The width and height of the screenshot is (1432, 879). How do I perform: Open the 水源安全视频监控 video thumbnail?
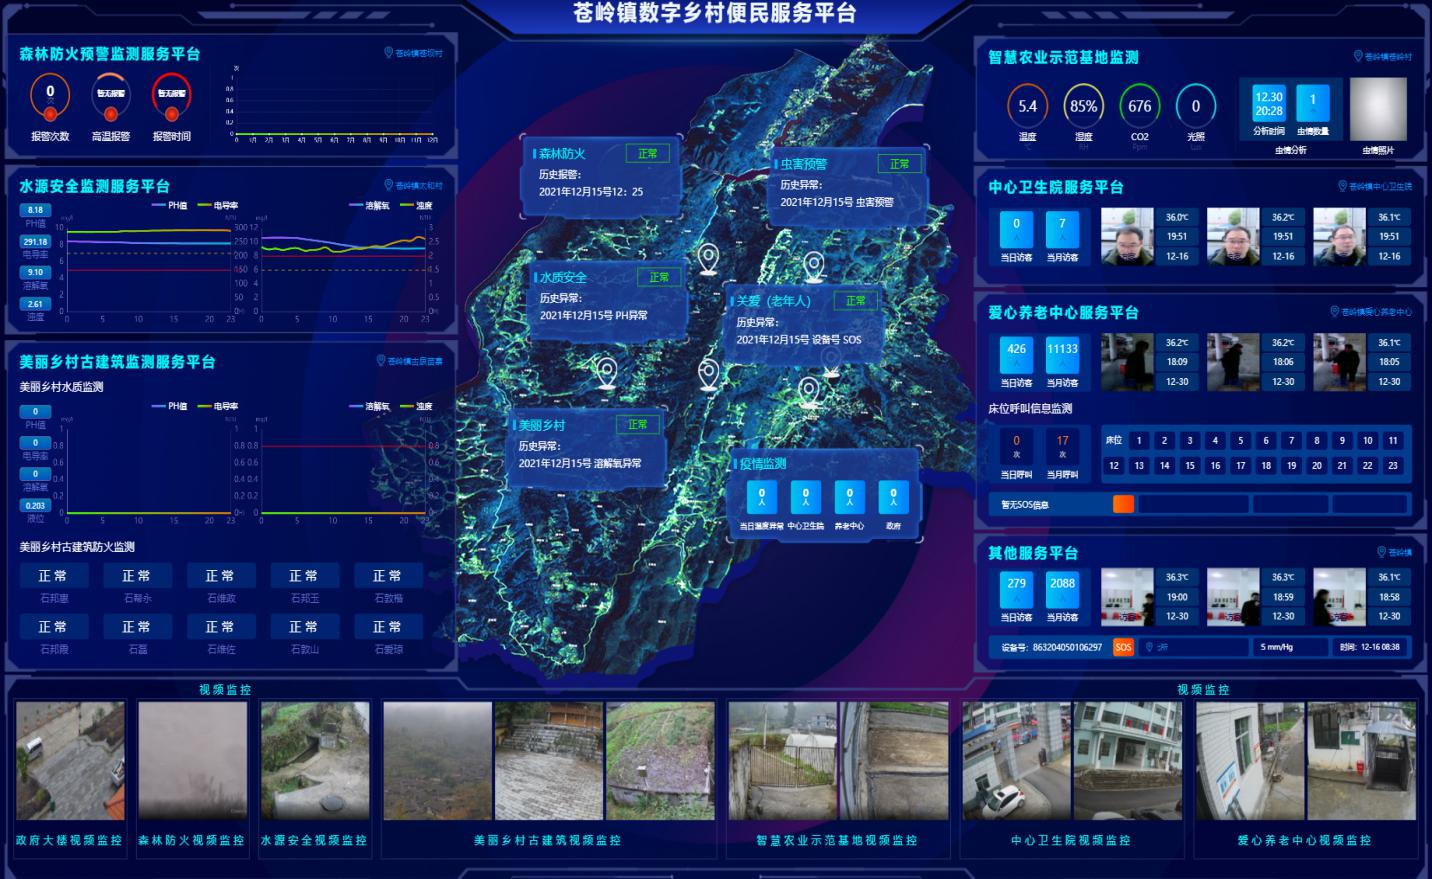pyautogui.click(x=314, y=760)
